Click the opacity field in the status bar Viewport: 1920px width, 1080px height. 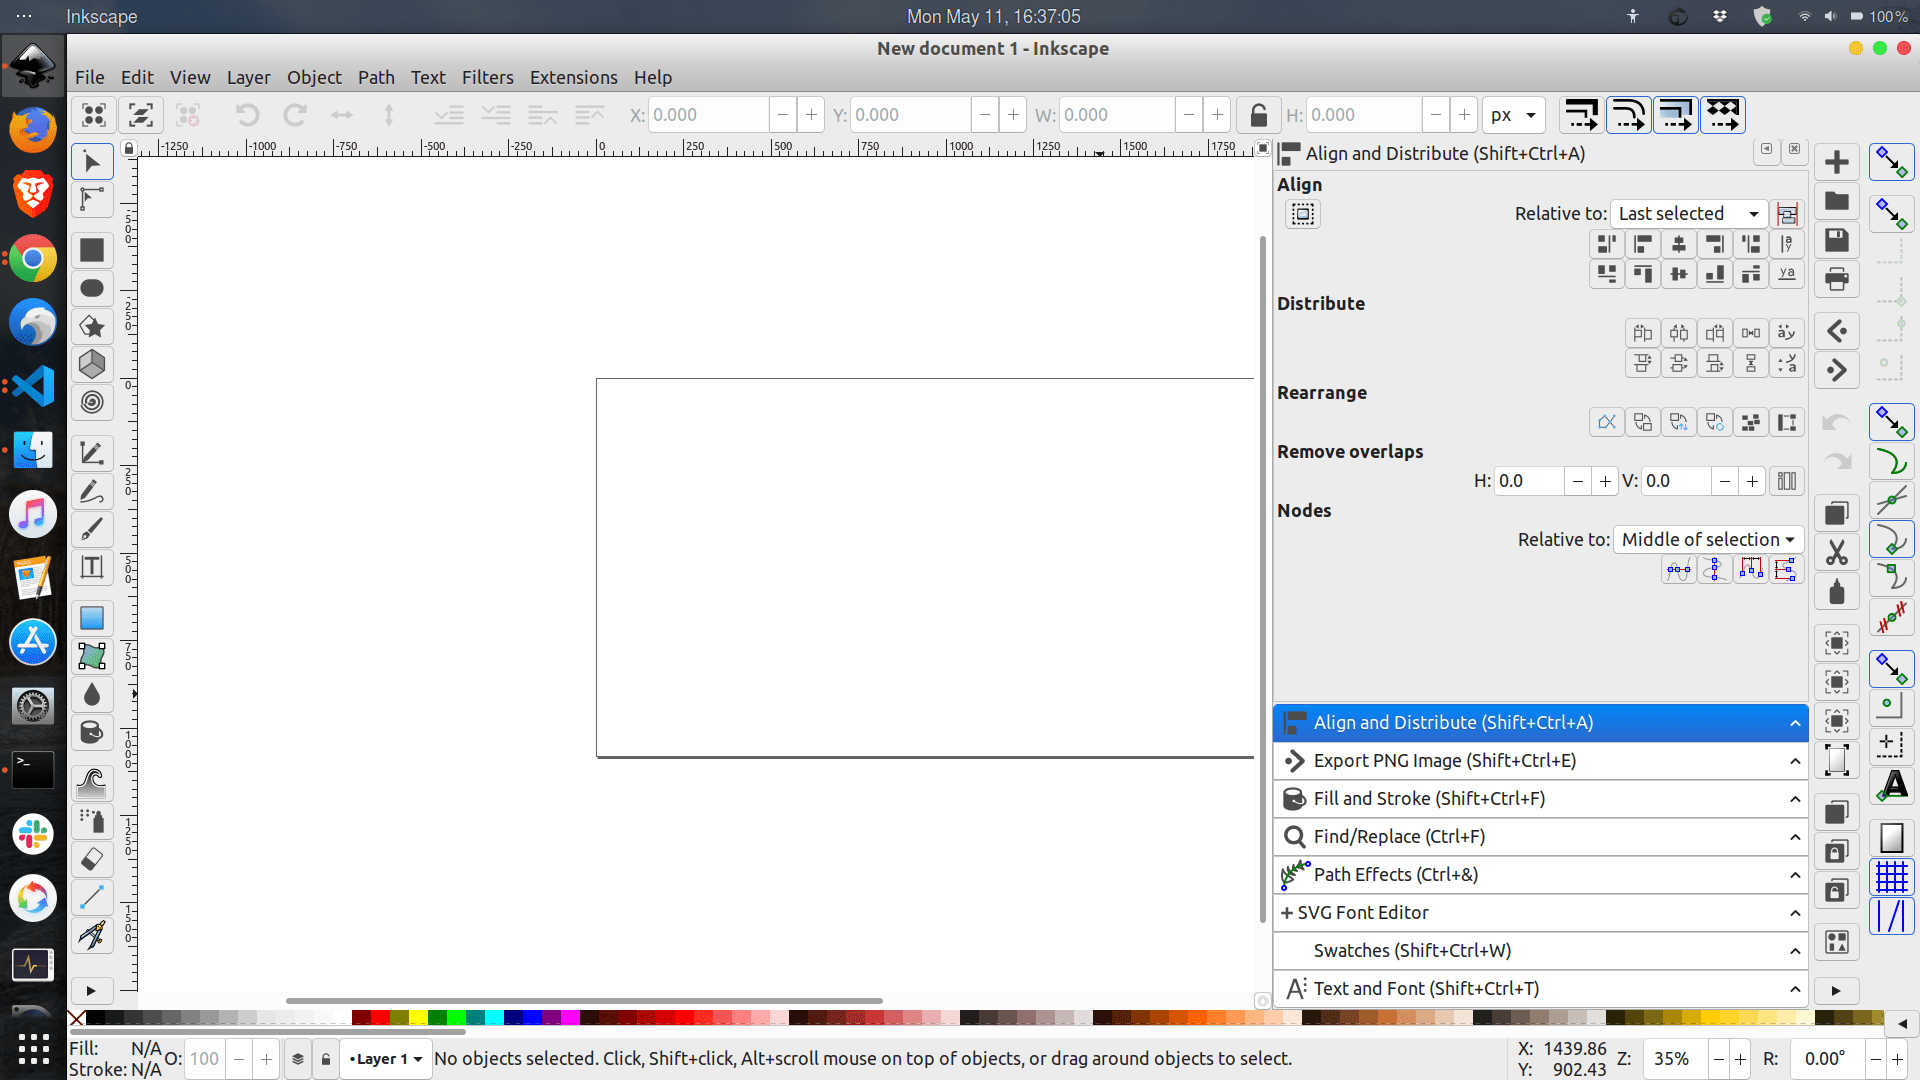[204, 1058]
